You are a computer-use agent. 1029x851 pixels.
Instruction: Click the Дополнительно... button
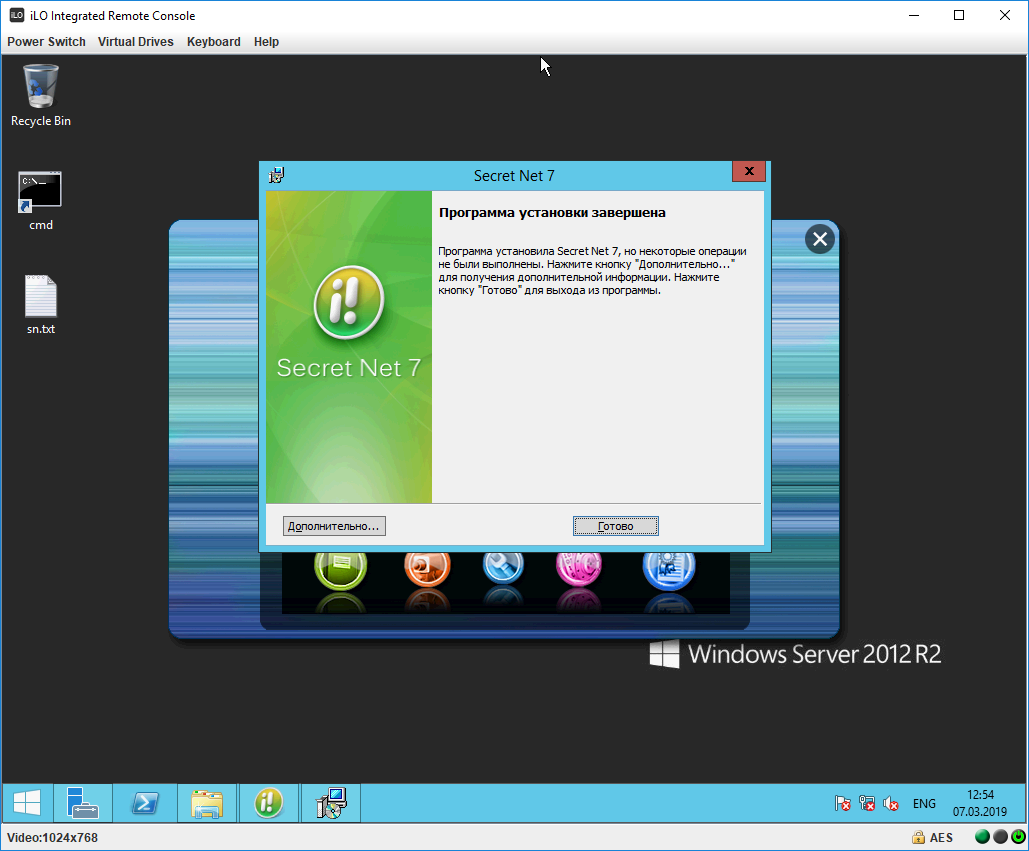click(x=334, y=526)
